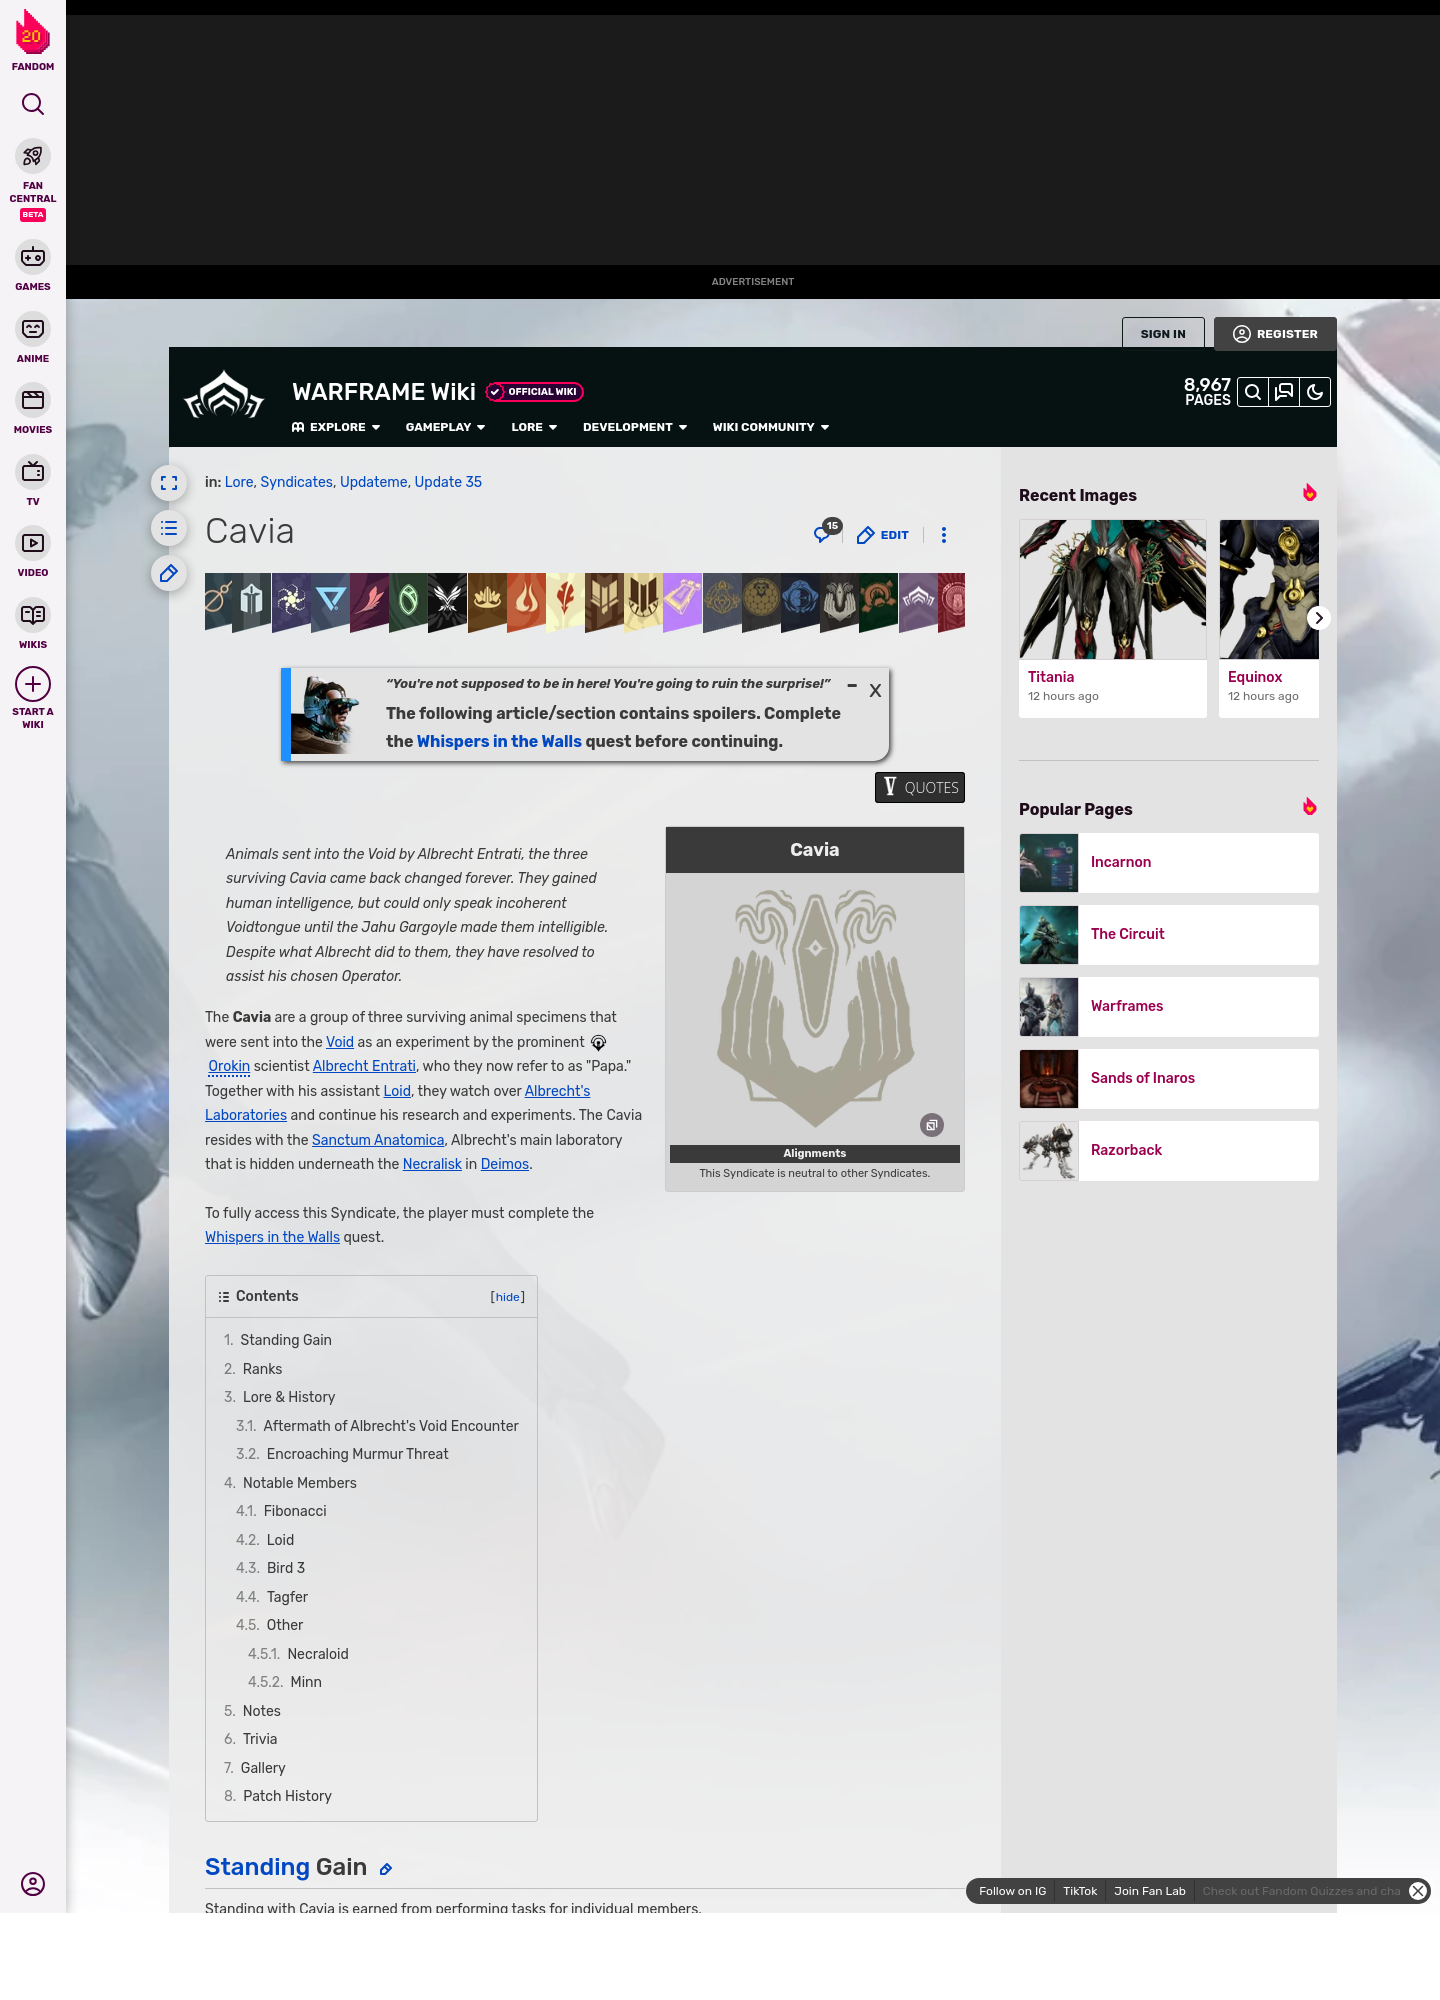Select the Cavia hands banner
1440x2000 pixels.
(x=839, y=601)
